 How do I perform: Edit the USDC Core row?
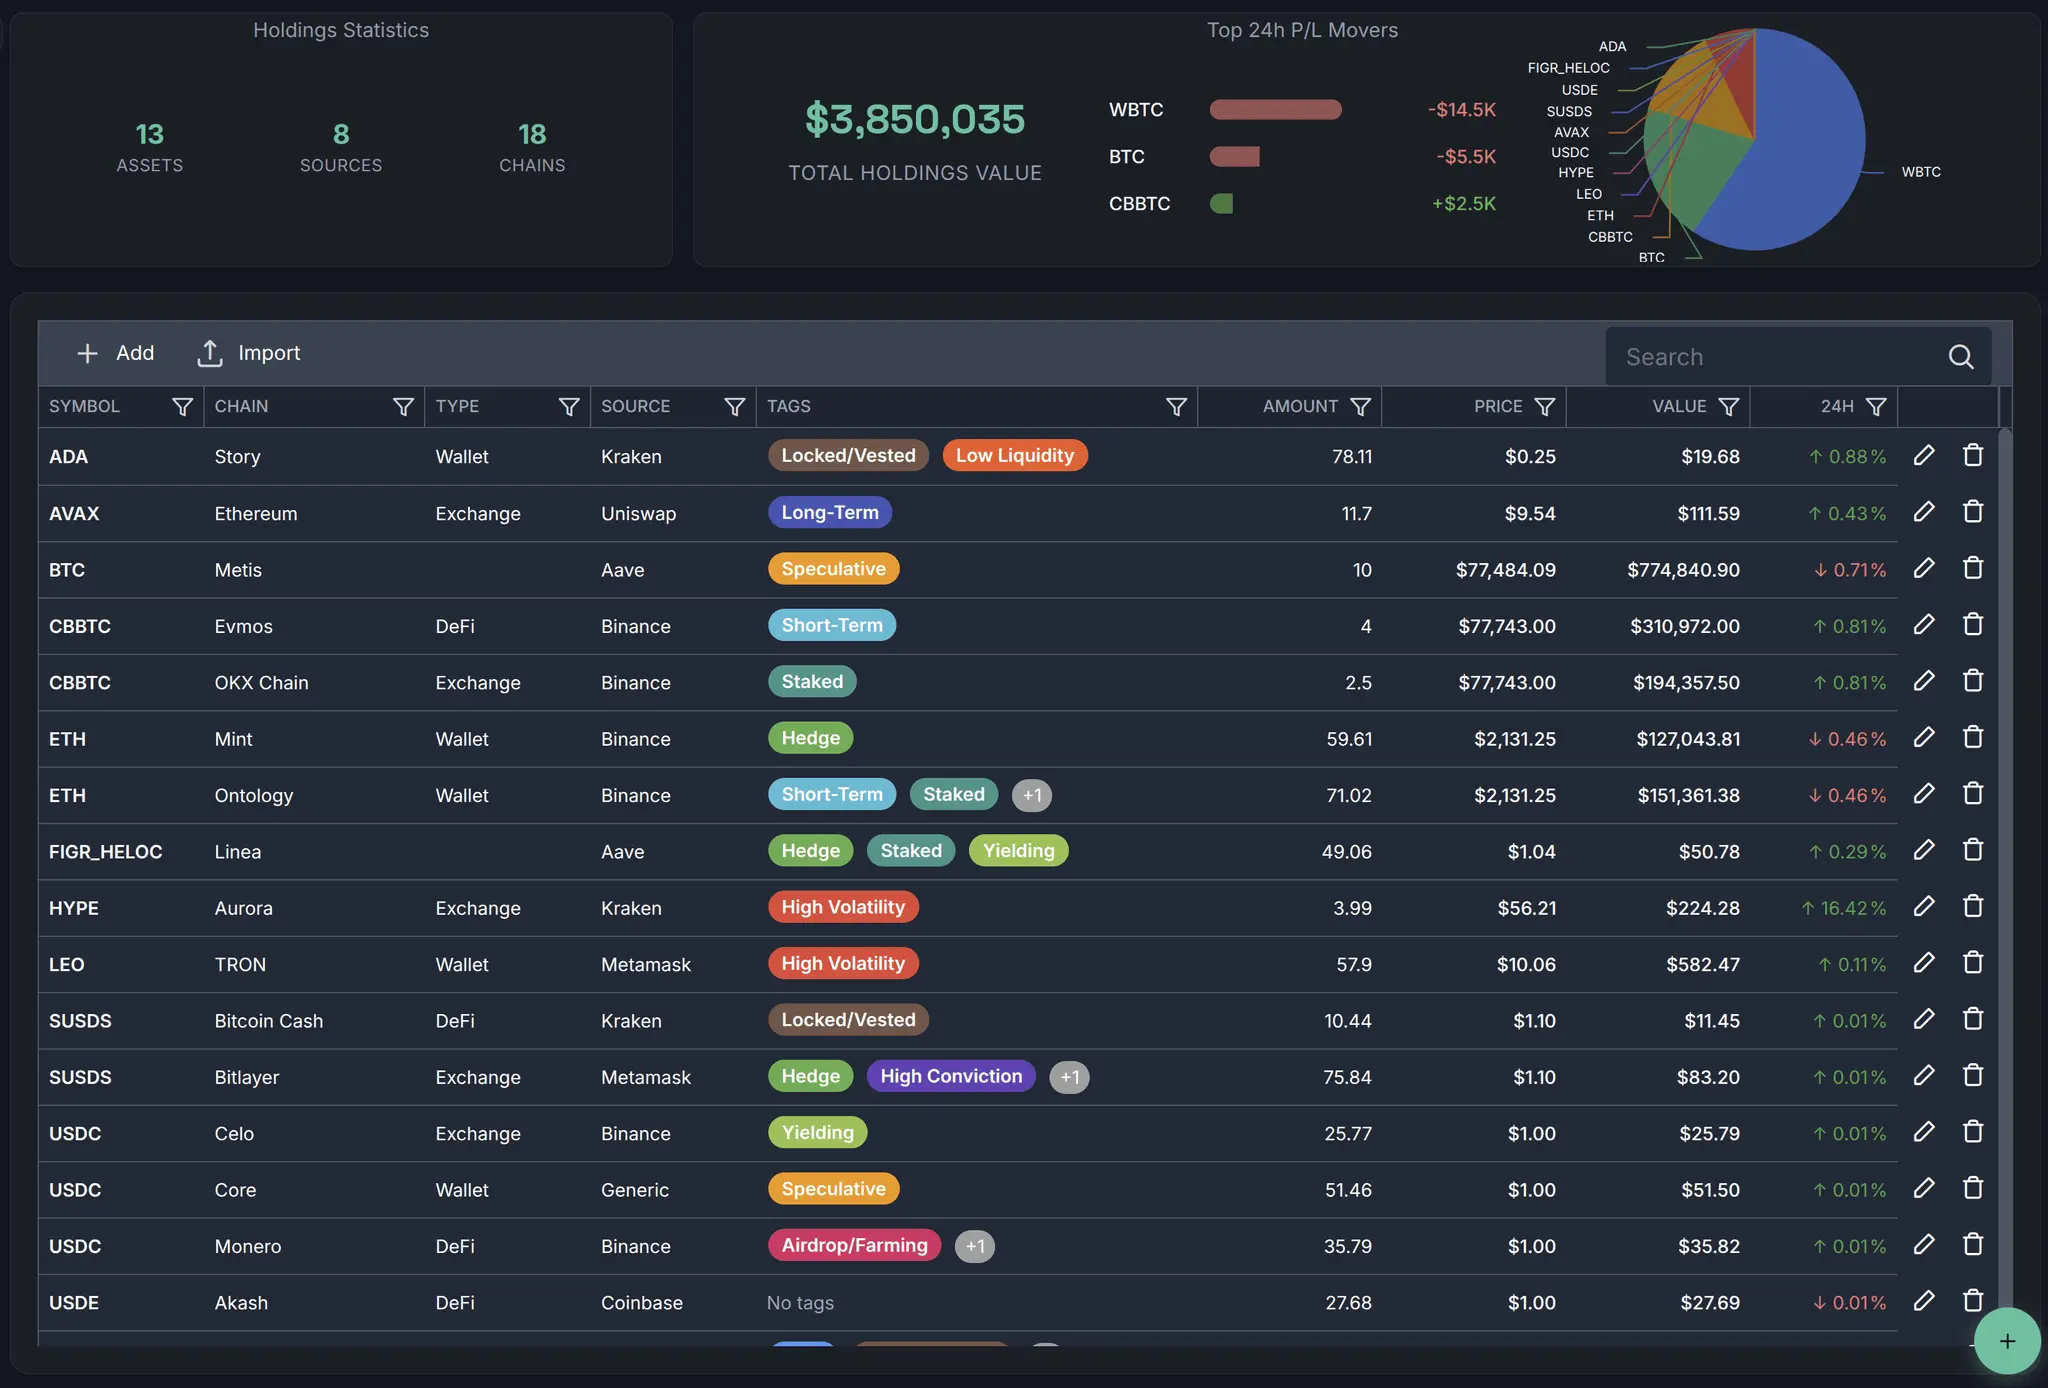tap(1924, 1188)
